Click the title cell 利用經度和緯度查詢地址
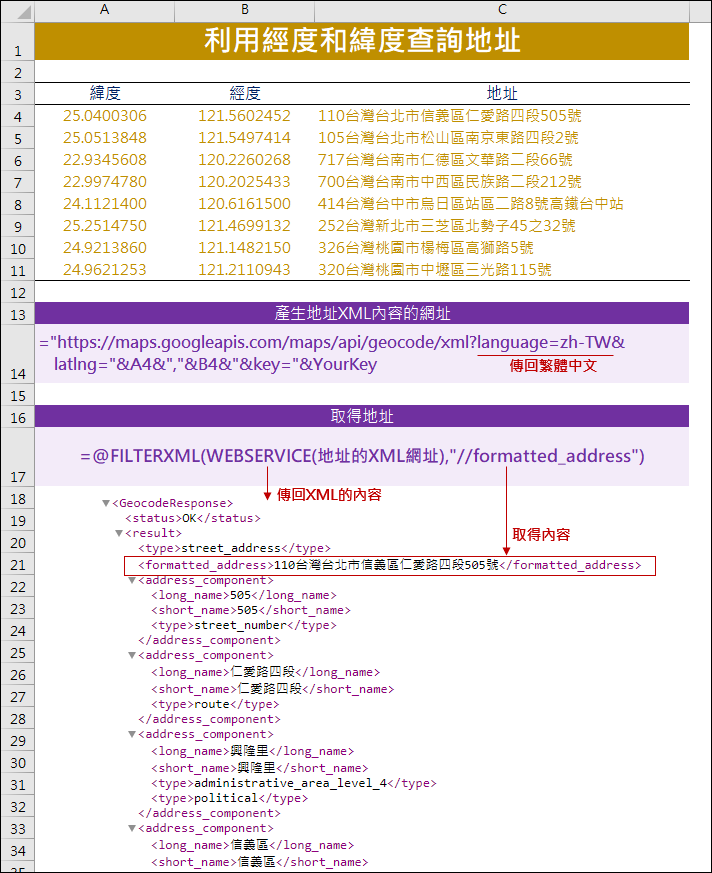 click(362, 41)
